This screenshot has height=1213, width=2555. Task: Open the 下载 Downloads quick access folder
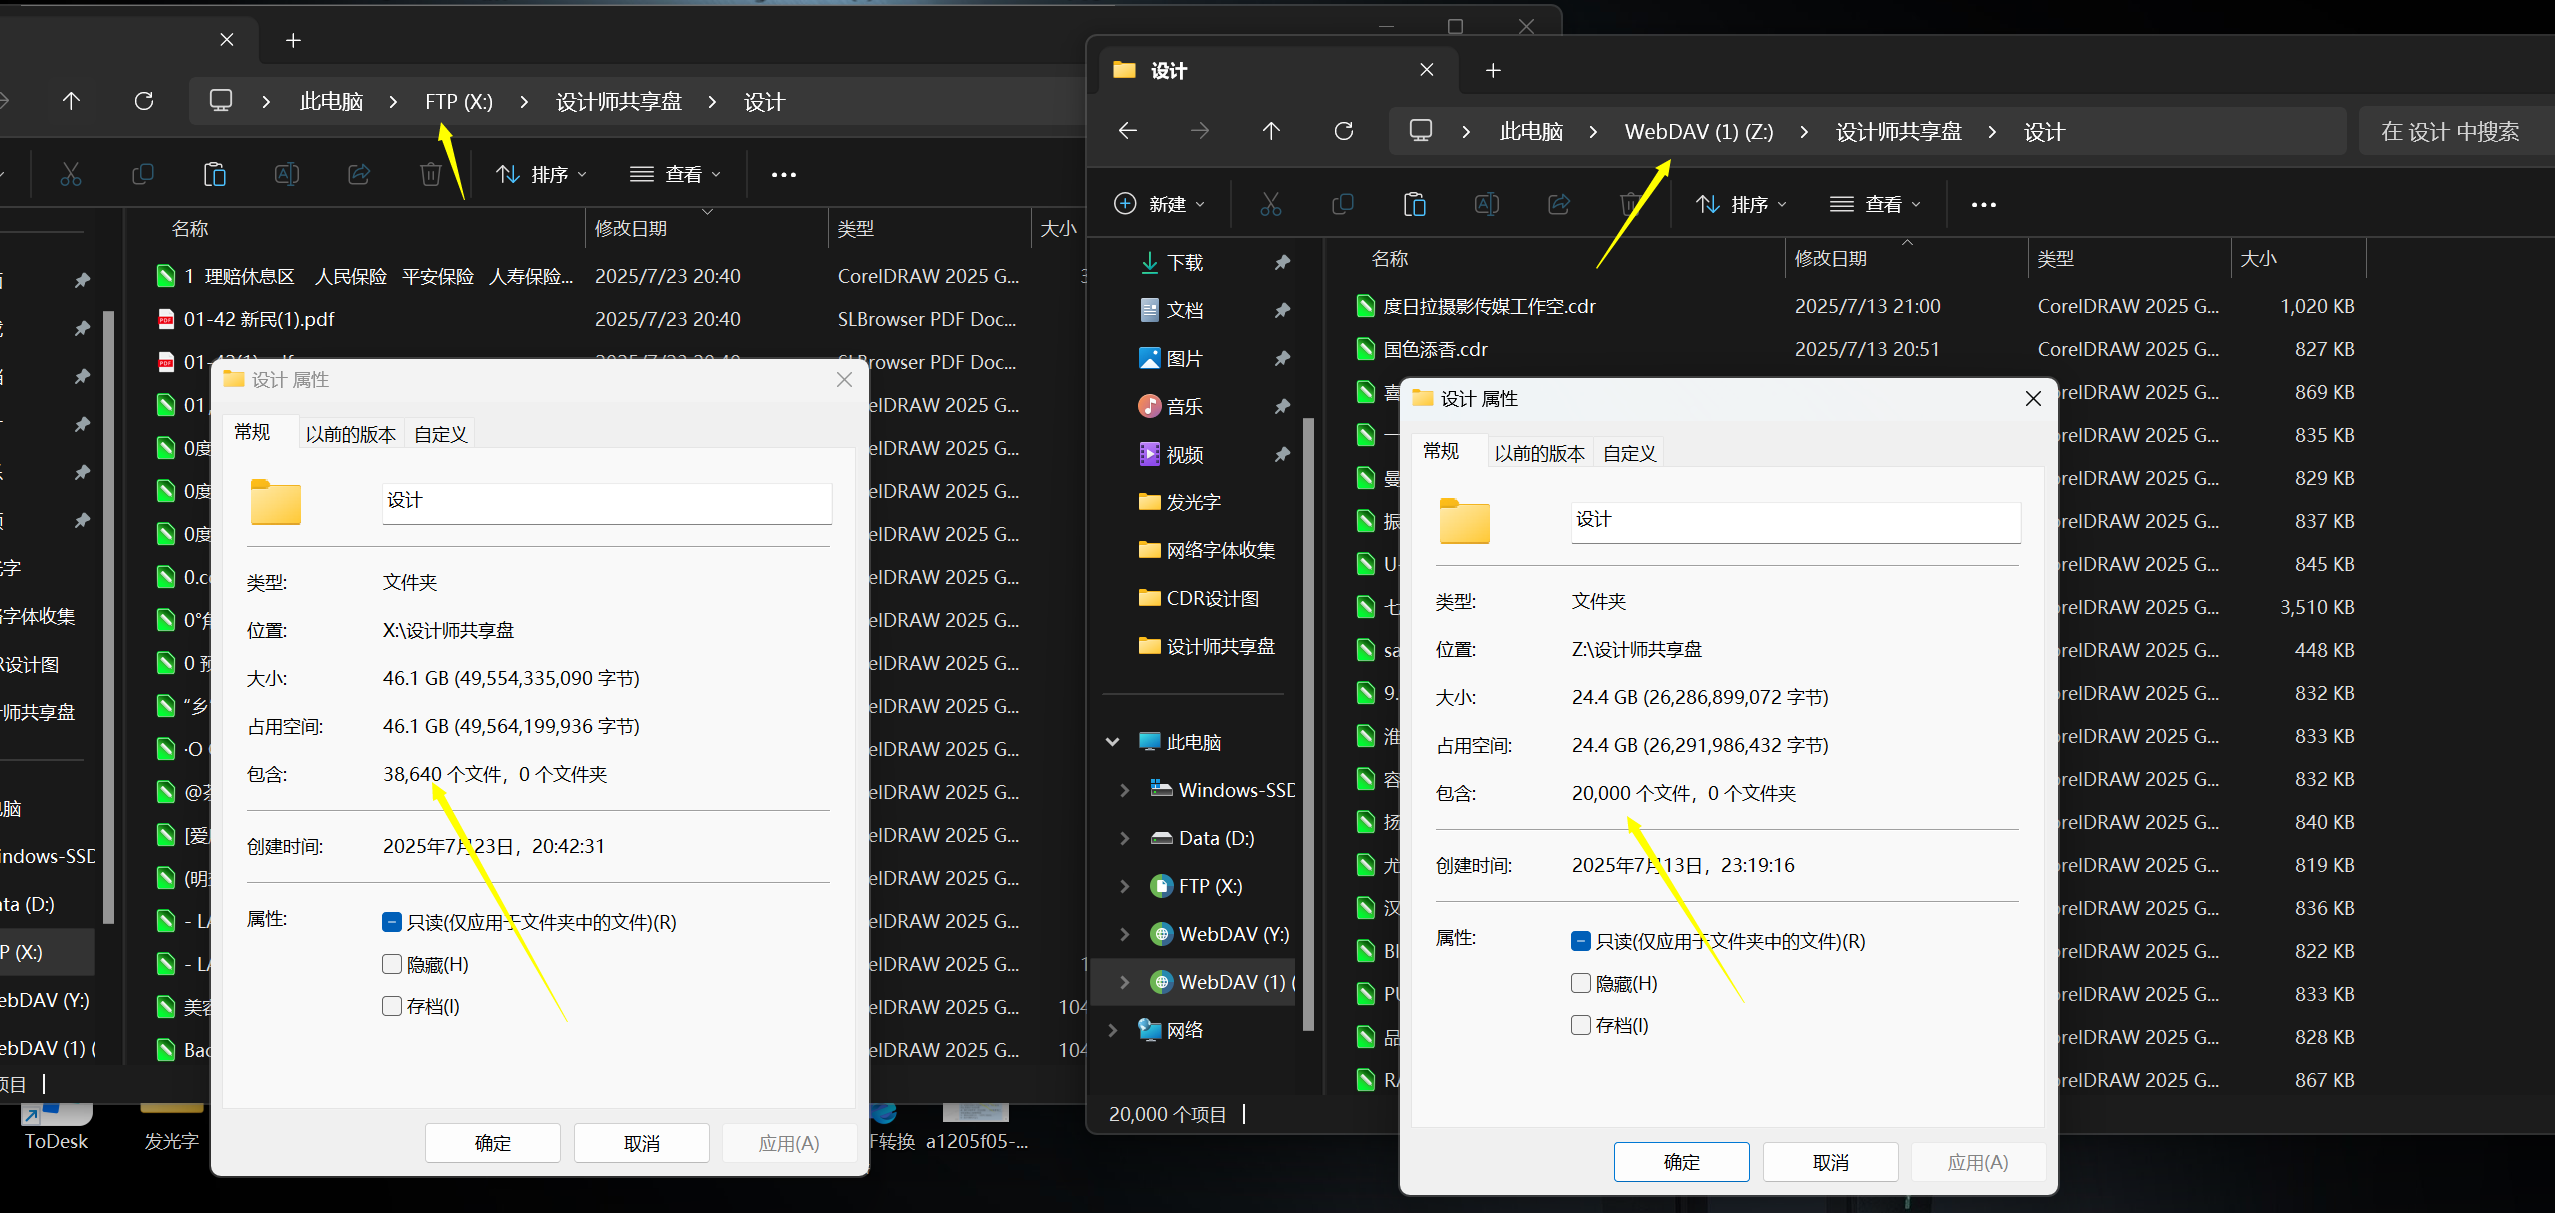click(x=1186, y=262)
